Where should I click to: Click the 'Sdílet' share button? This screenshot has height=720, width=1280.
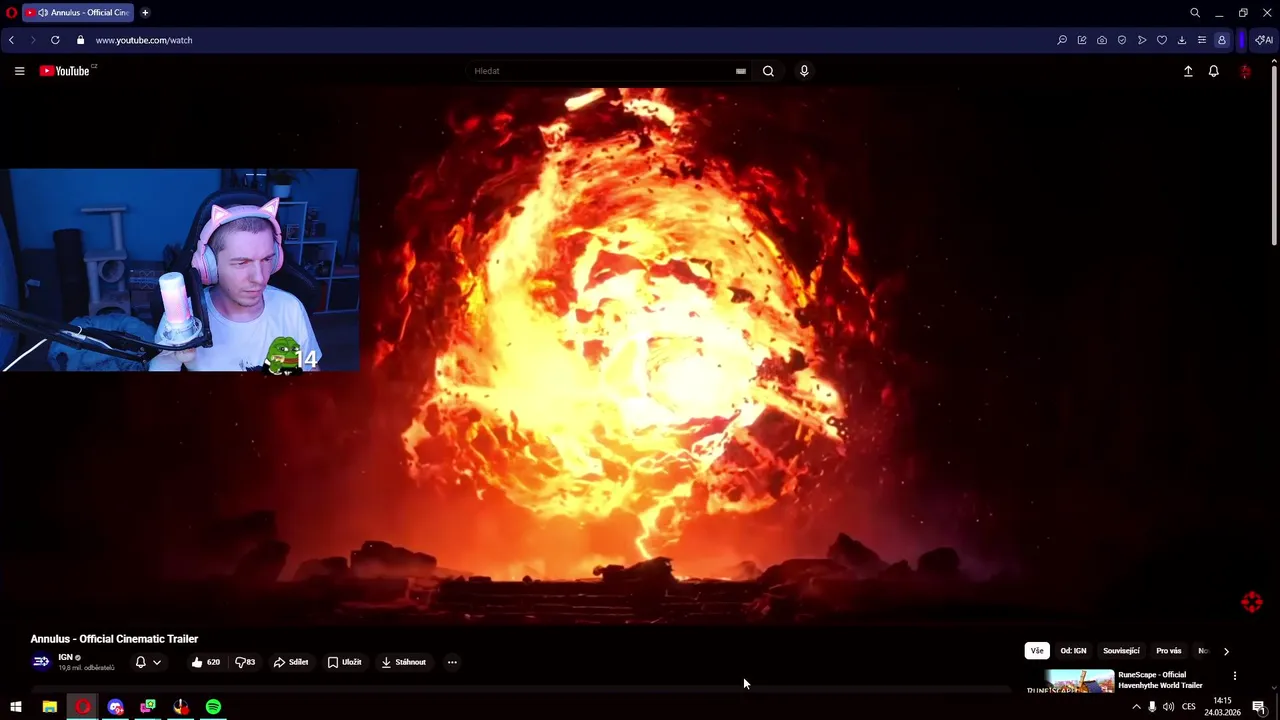point(291,662)
